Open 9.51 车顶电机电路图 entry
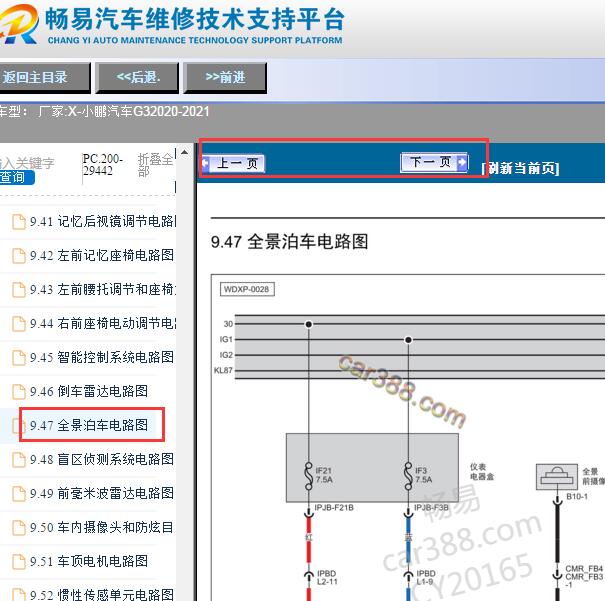605x601 pixels. coord(89,560)
